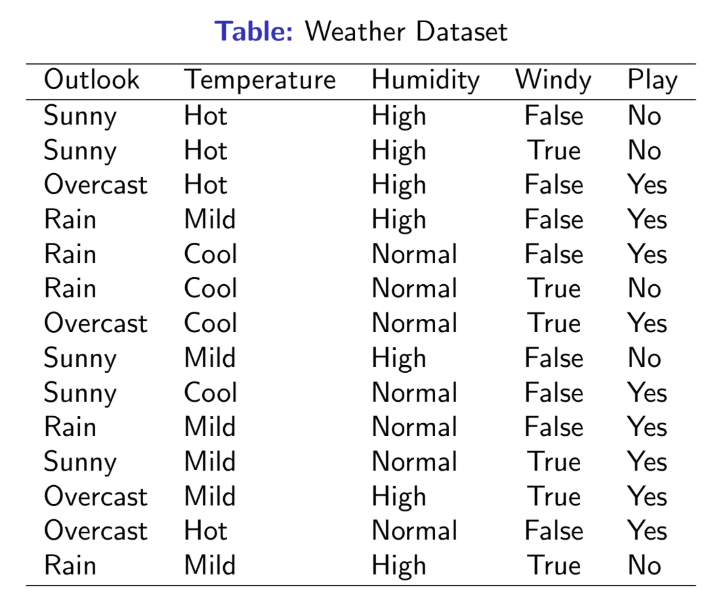The width and height of the screenshot is (725, 607).
Task: Click the Outlook column header
Action: (92, 80)
